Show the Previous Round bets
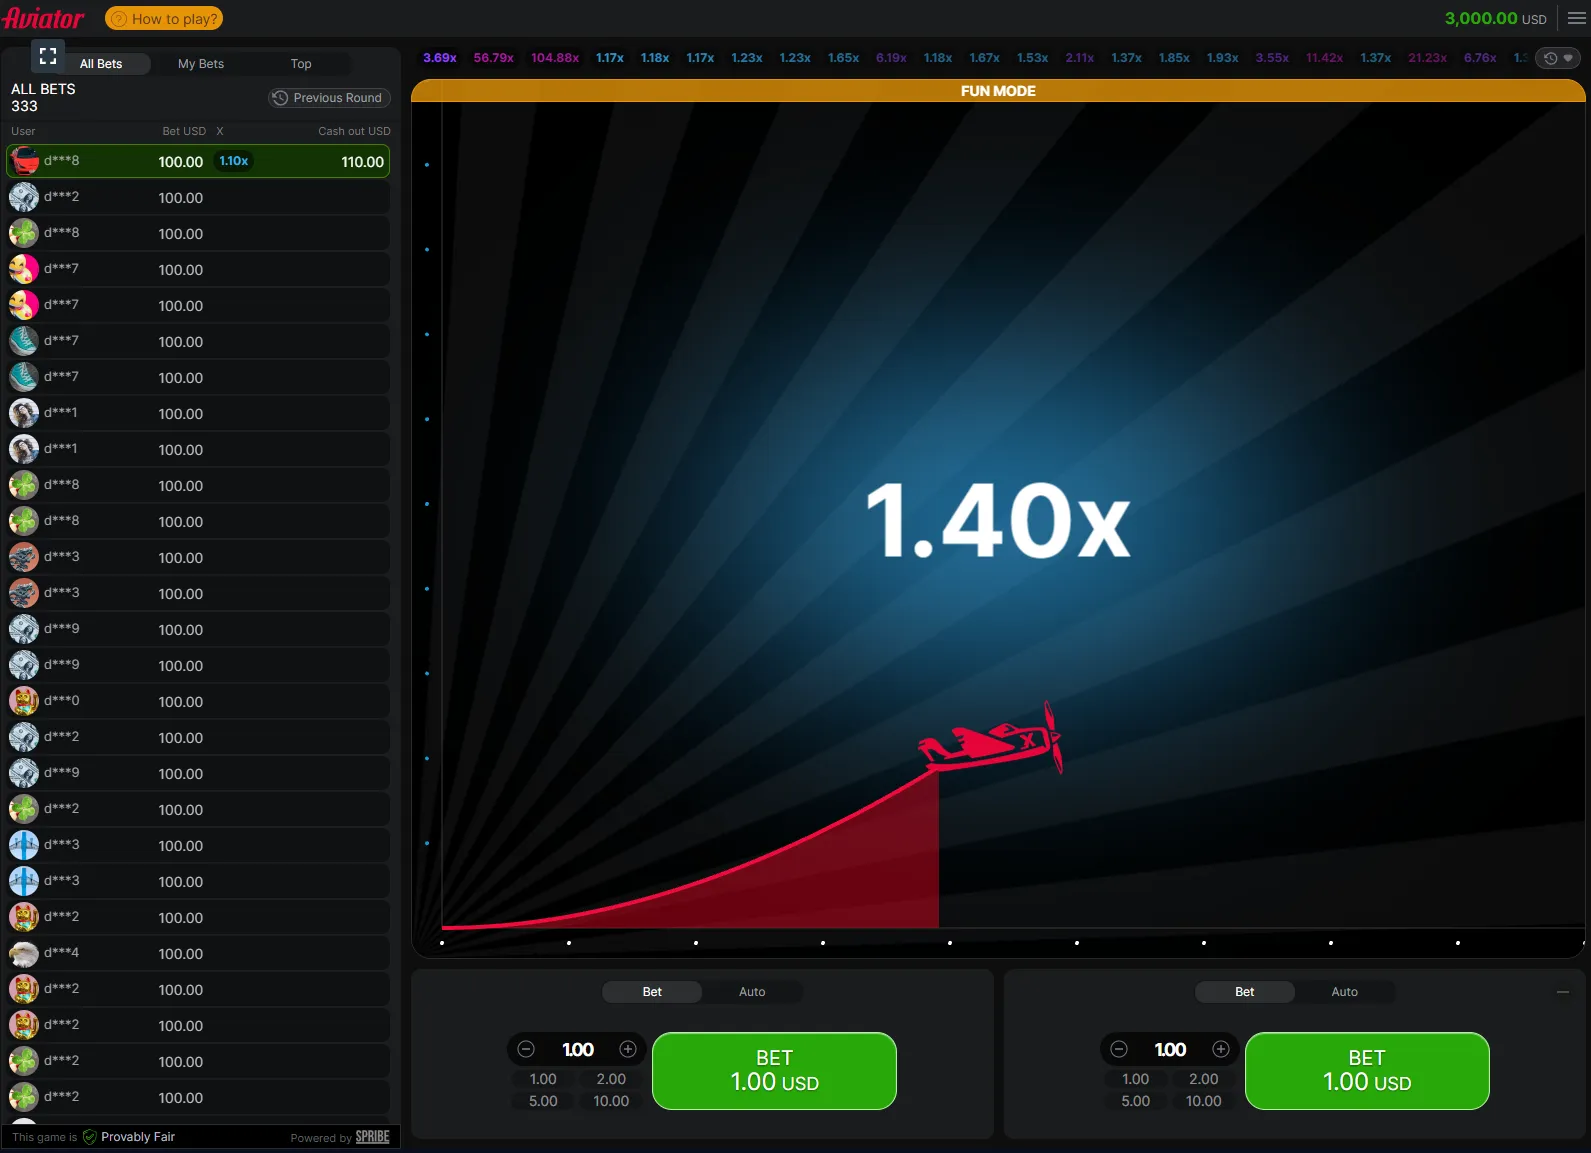Screen dimensions: 1591x1153 coord(329,98)
